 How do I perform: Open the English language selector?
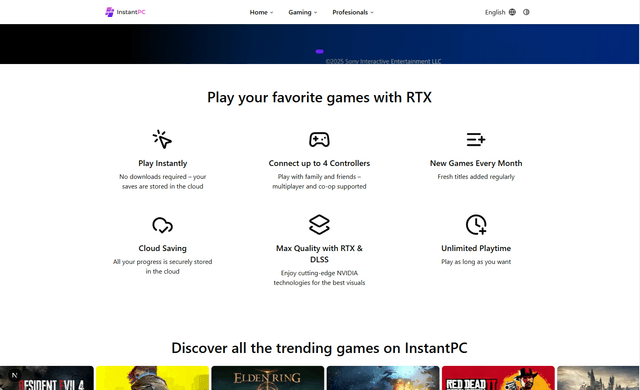500,12
